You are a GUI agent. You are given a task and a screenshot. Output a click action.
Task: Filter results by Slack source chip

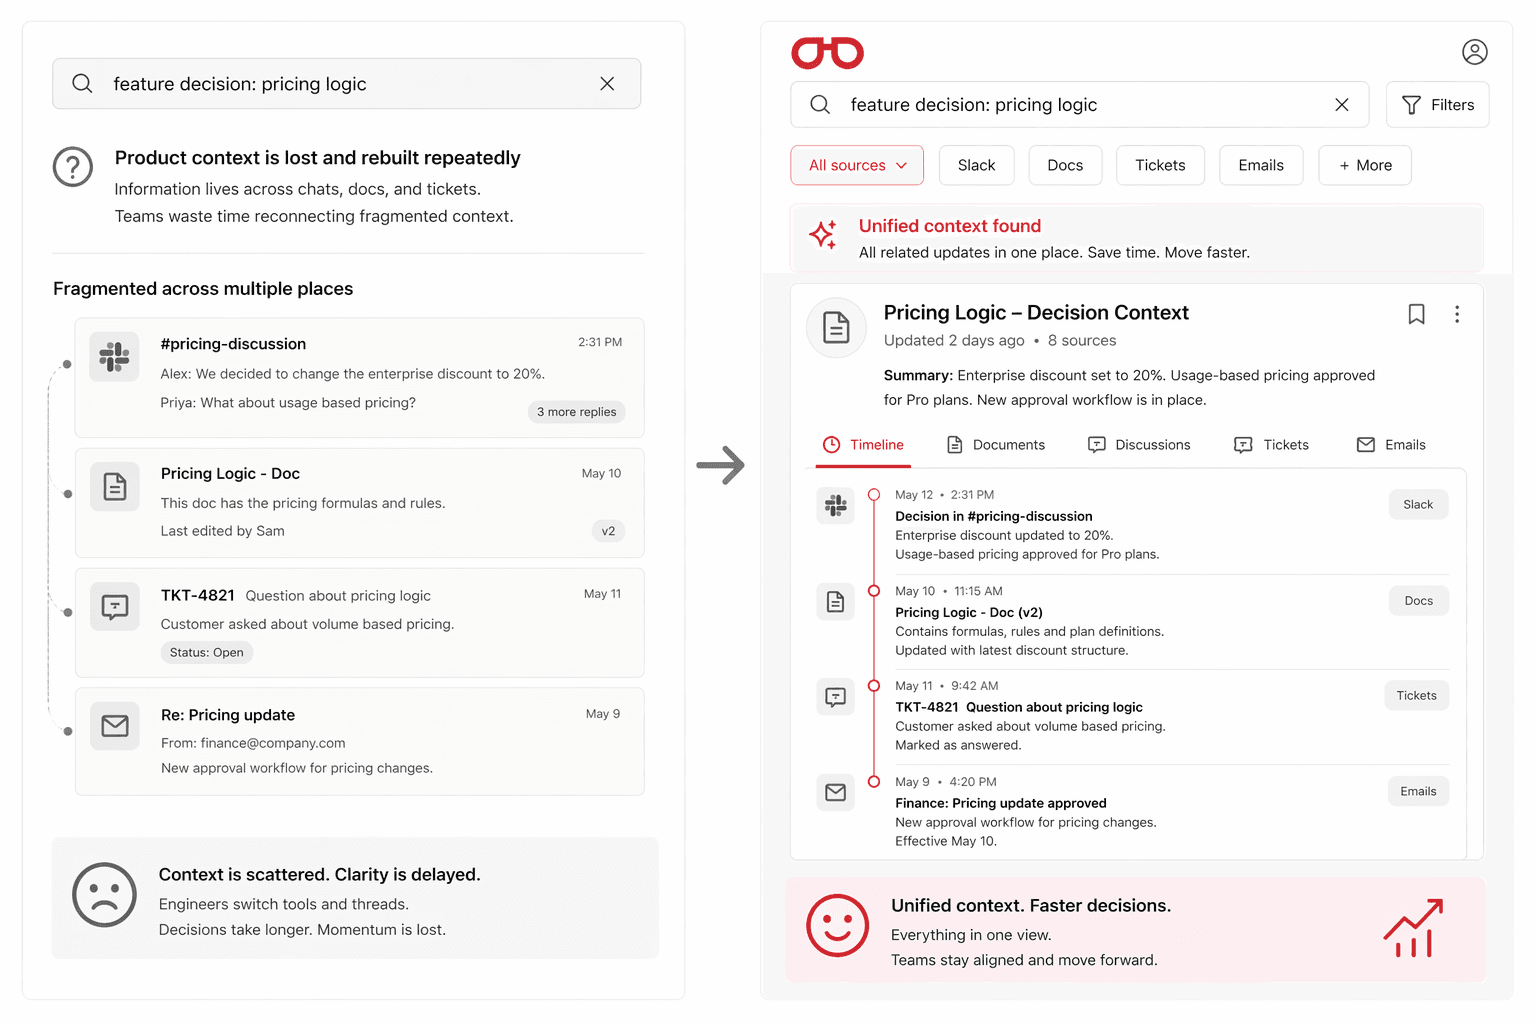[x=976, y=165]
